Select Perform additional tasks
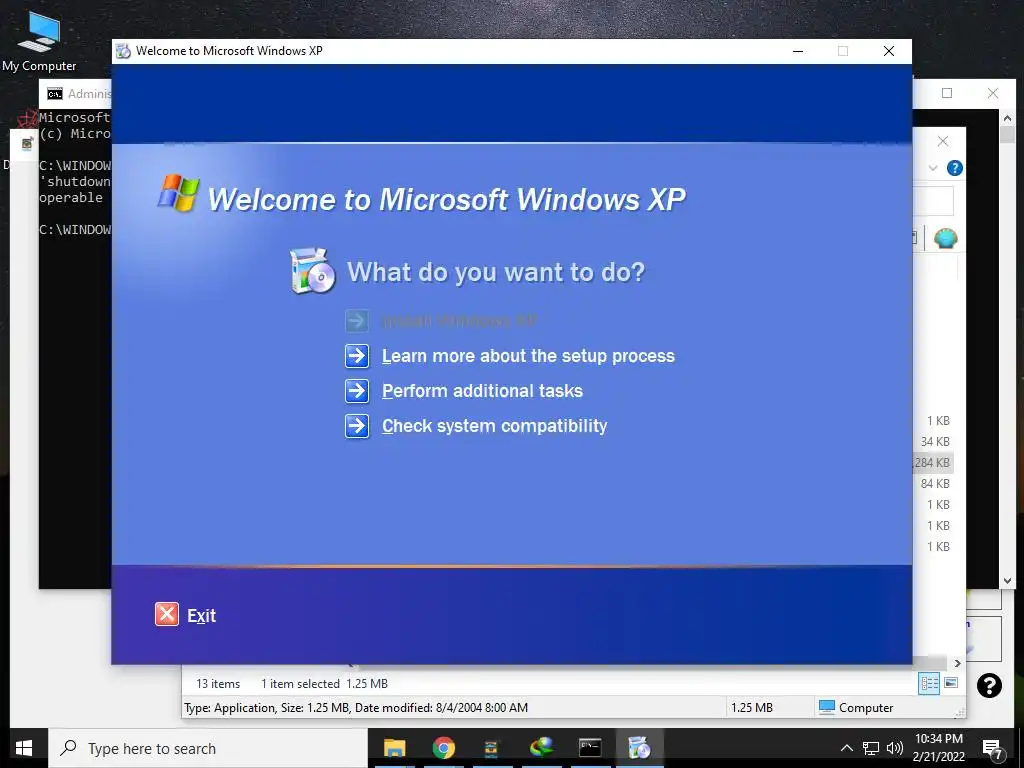 (482, 391)
